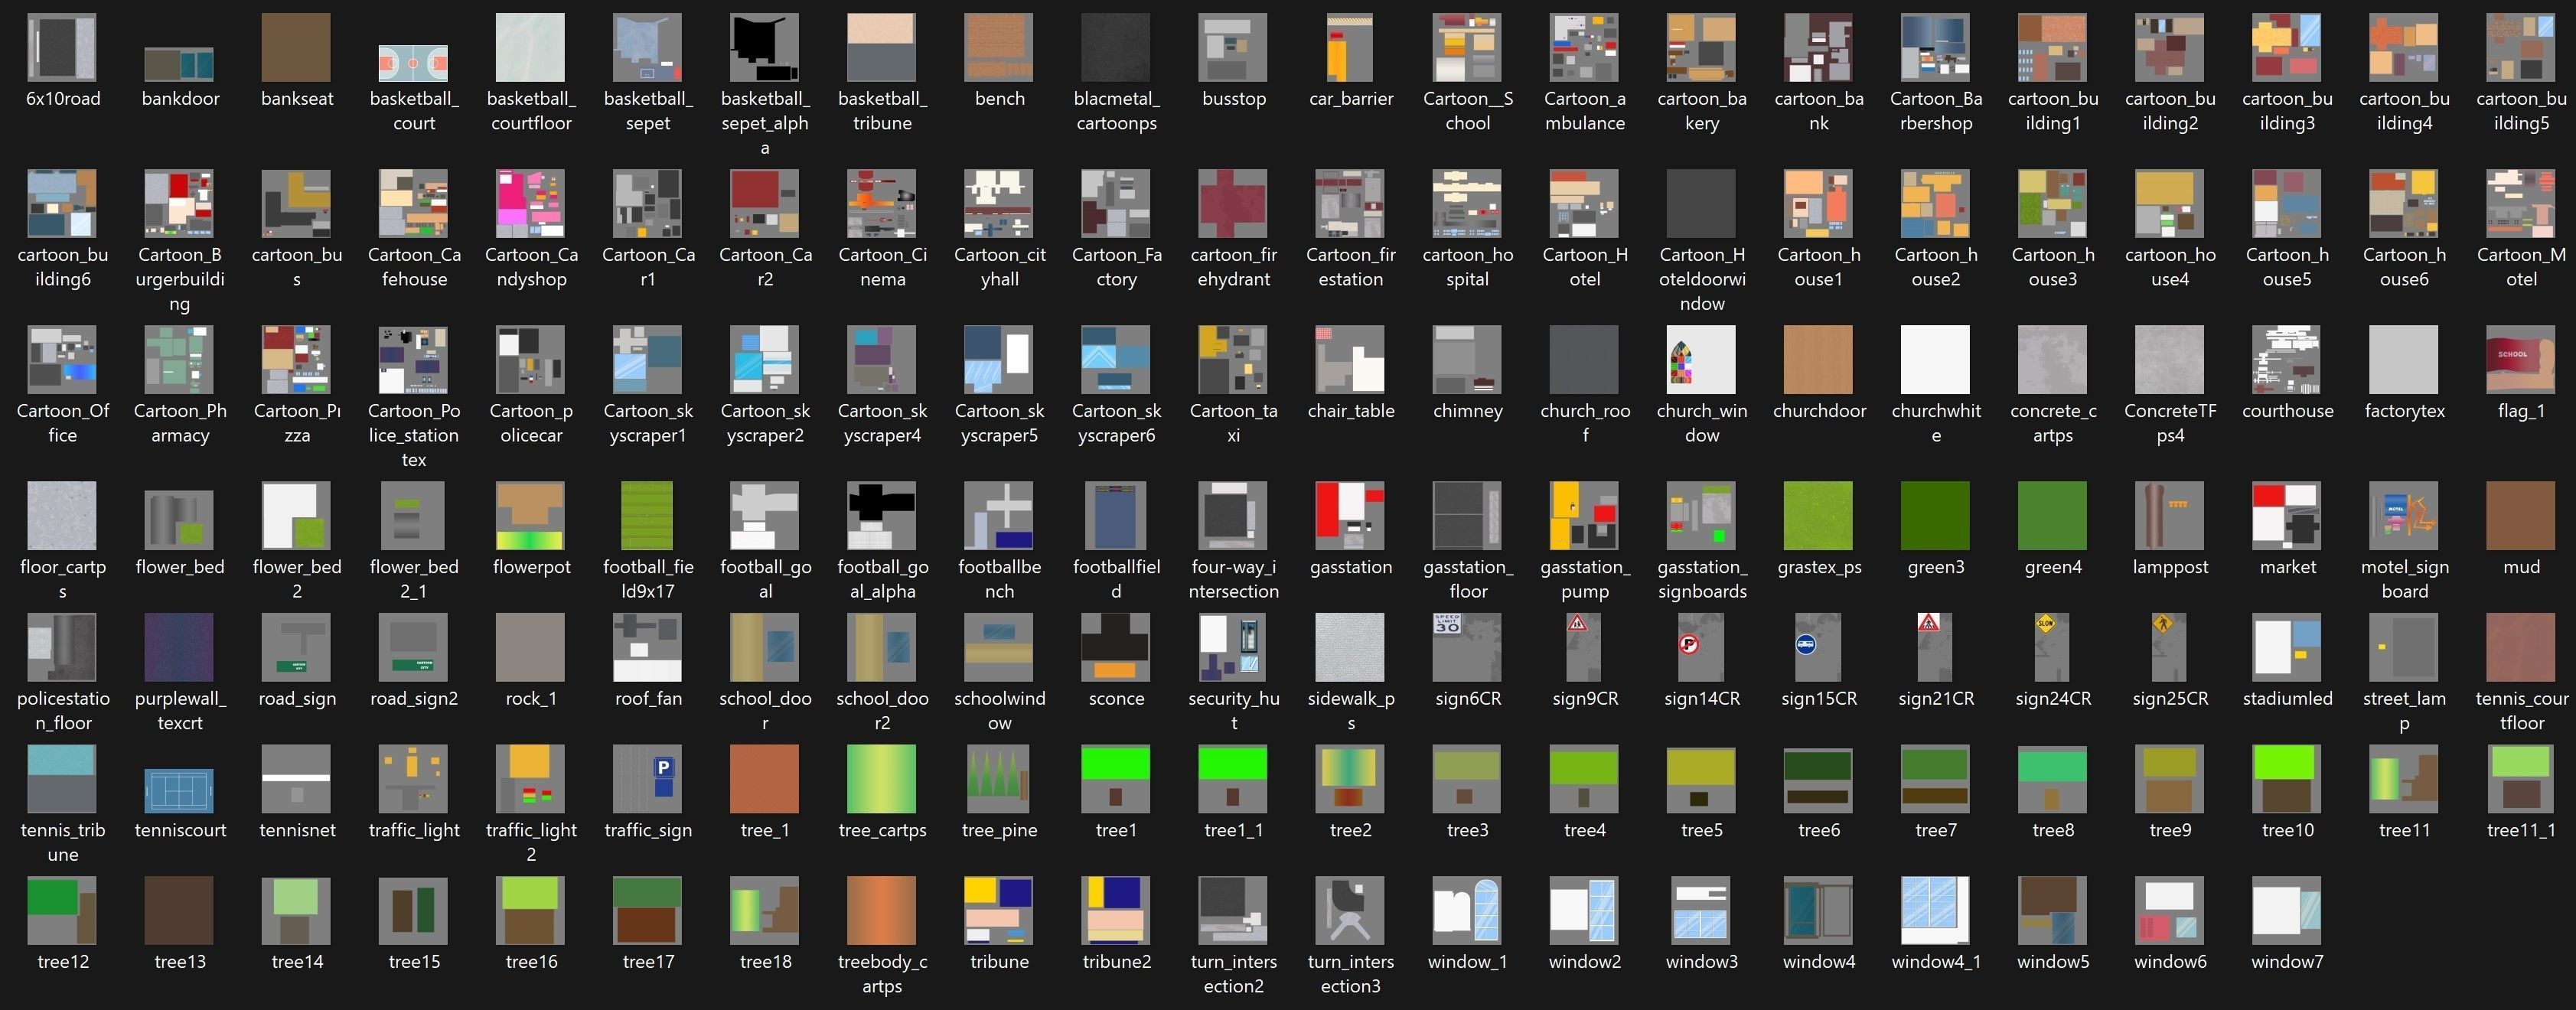Click the tree_pine texture icon
This screenshot has width=2576, height=1010.
pyautogui.click(x=999, y=779)
